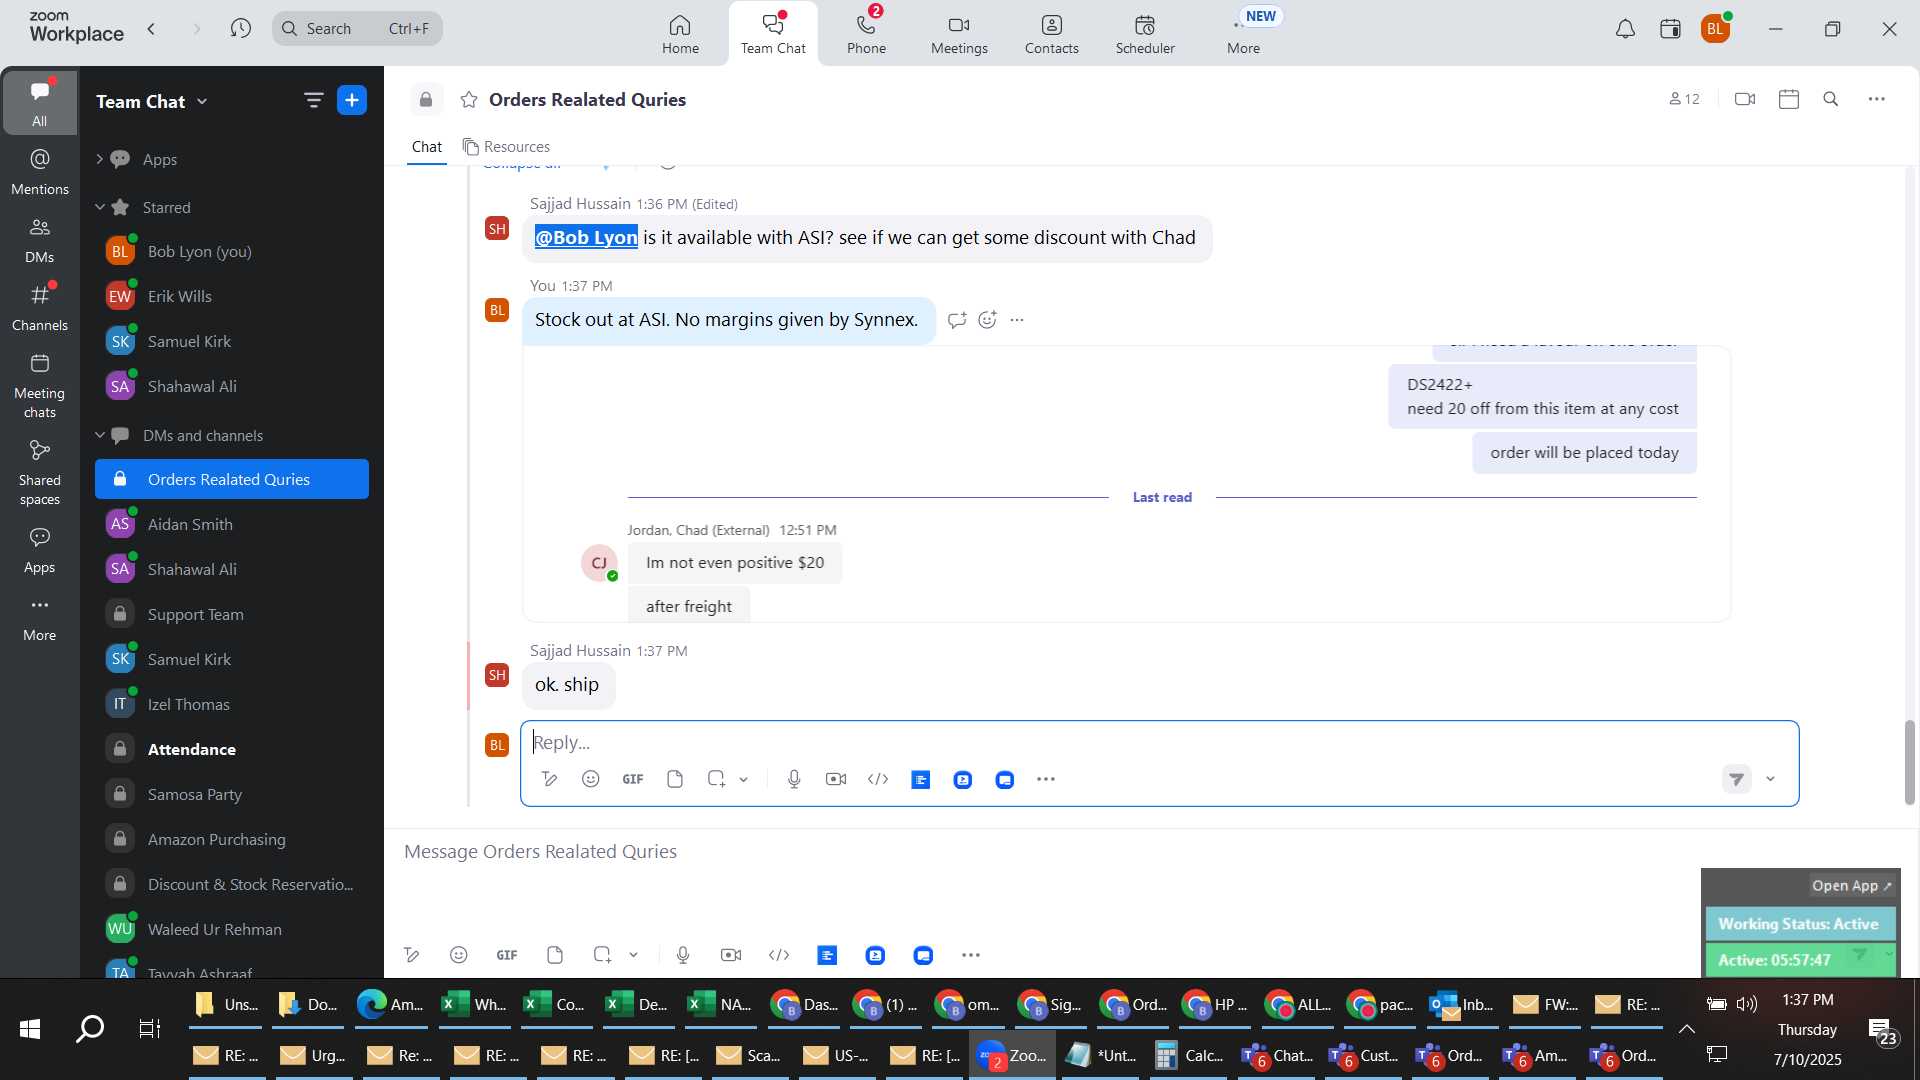The width and height of the screenshot is (1920, 1080).
Task: Open Shared spaces in left rail
Action: click(x=40, y=472)
